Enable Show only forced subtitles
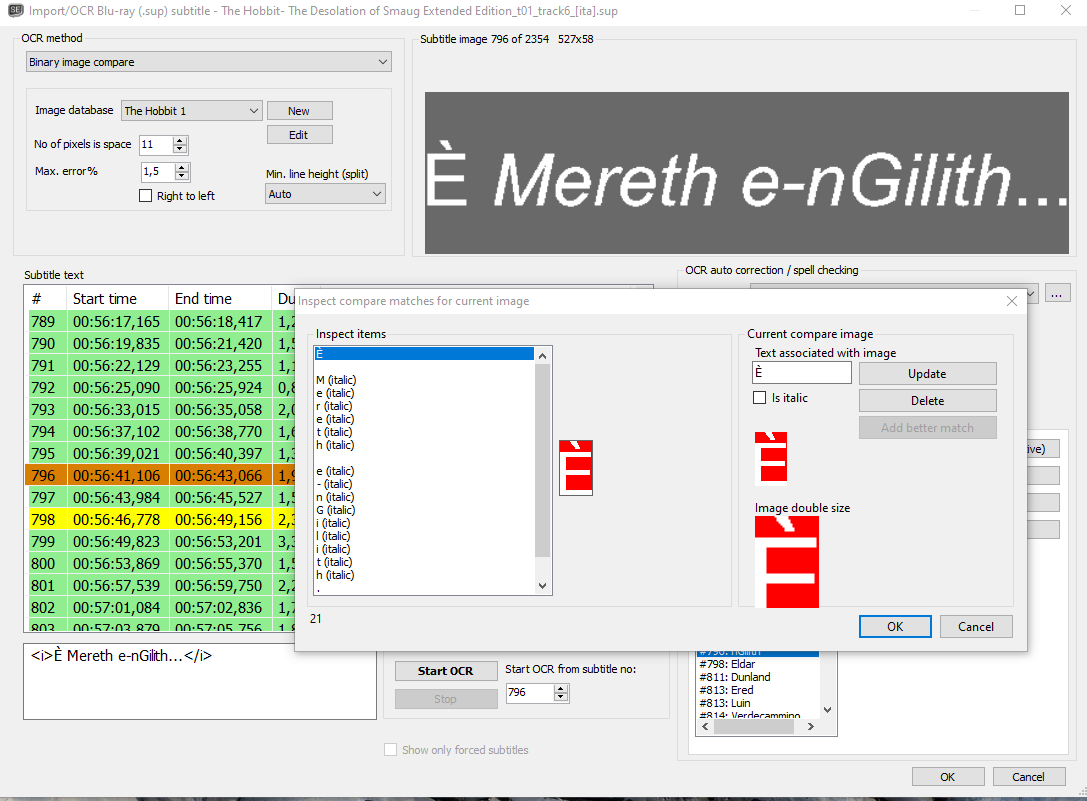1087x801 pixels. coord(390,750)
